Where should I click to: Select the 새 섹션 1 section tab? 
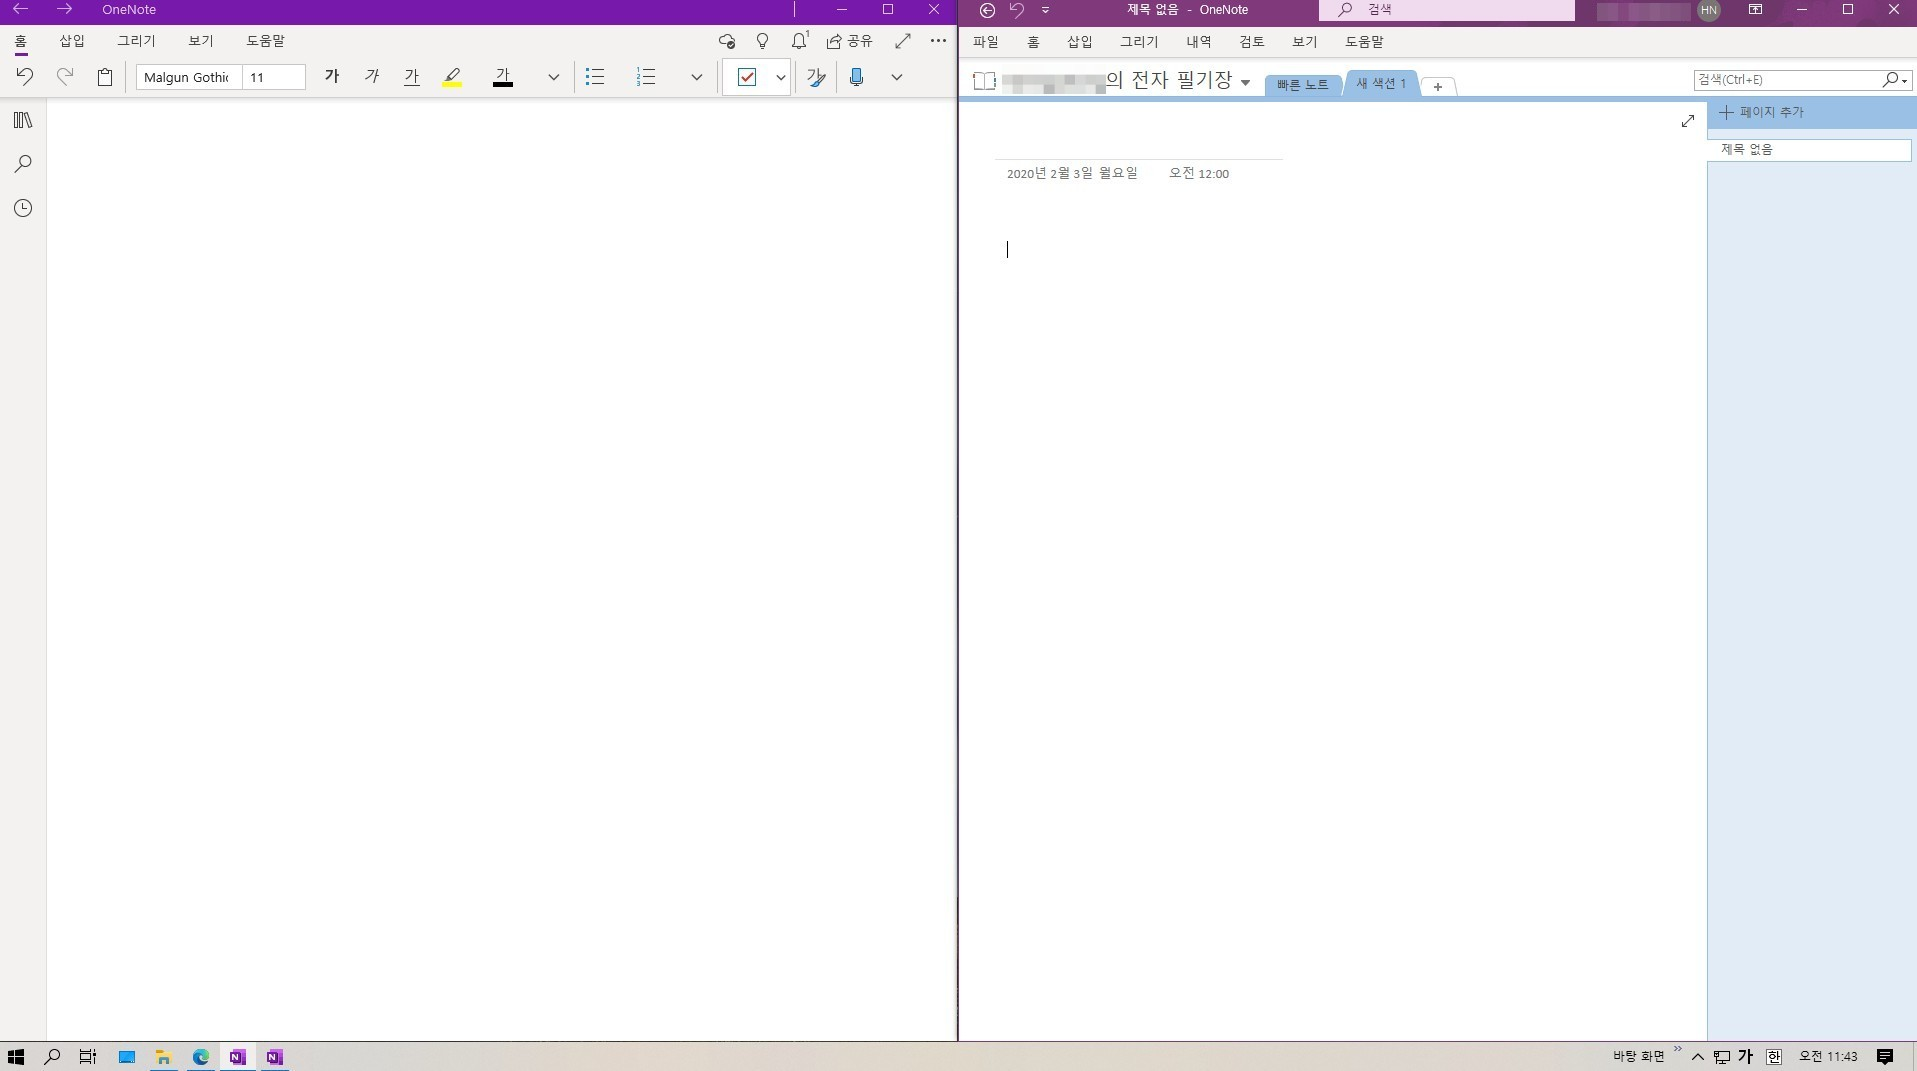1381,84
